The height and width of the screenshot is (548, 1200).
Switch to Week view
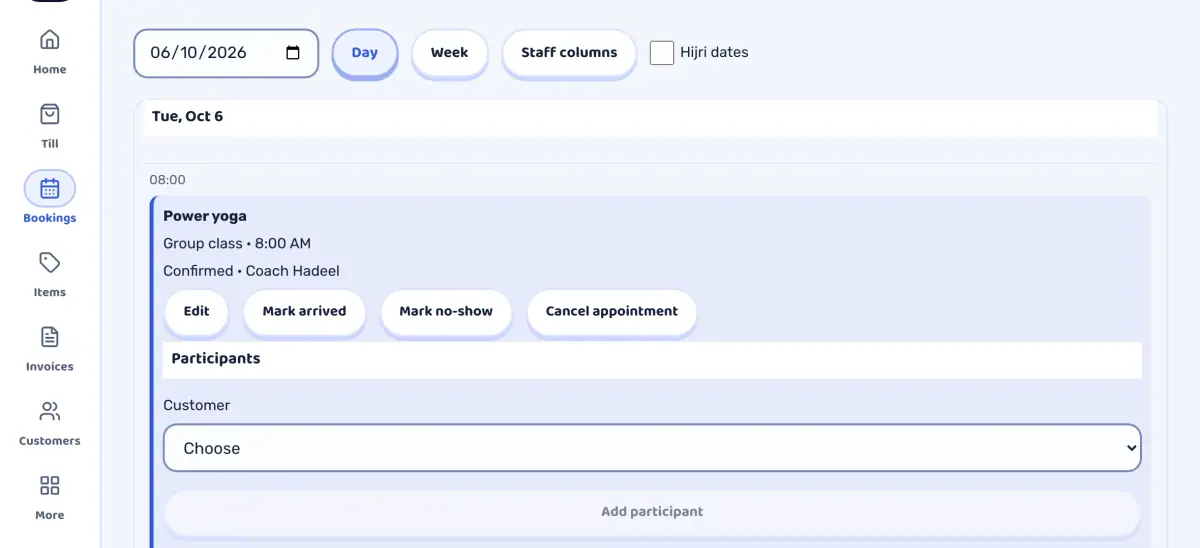(449, 53)
